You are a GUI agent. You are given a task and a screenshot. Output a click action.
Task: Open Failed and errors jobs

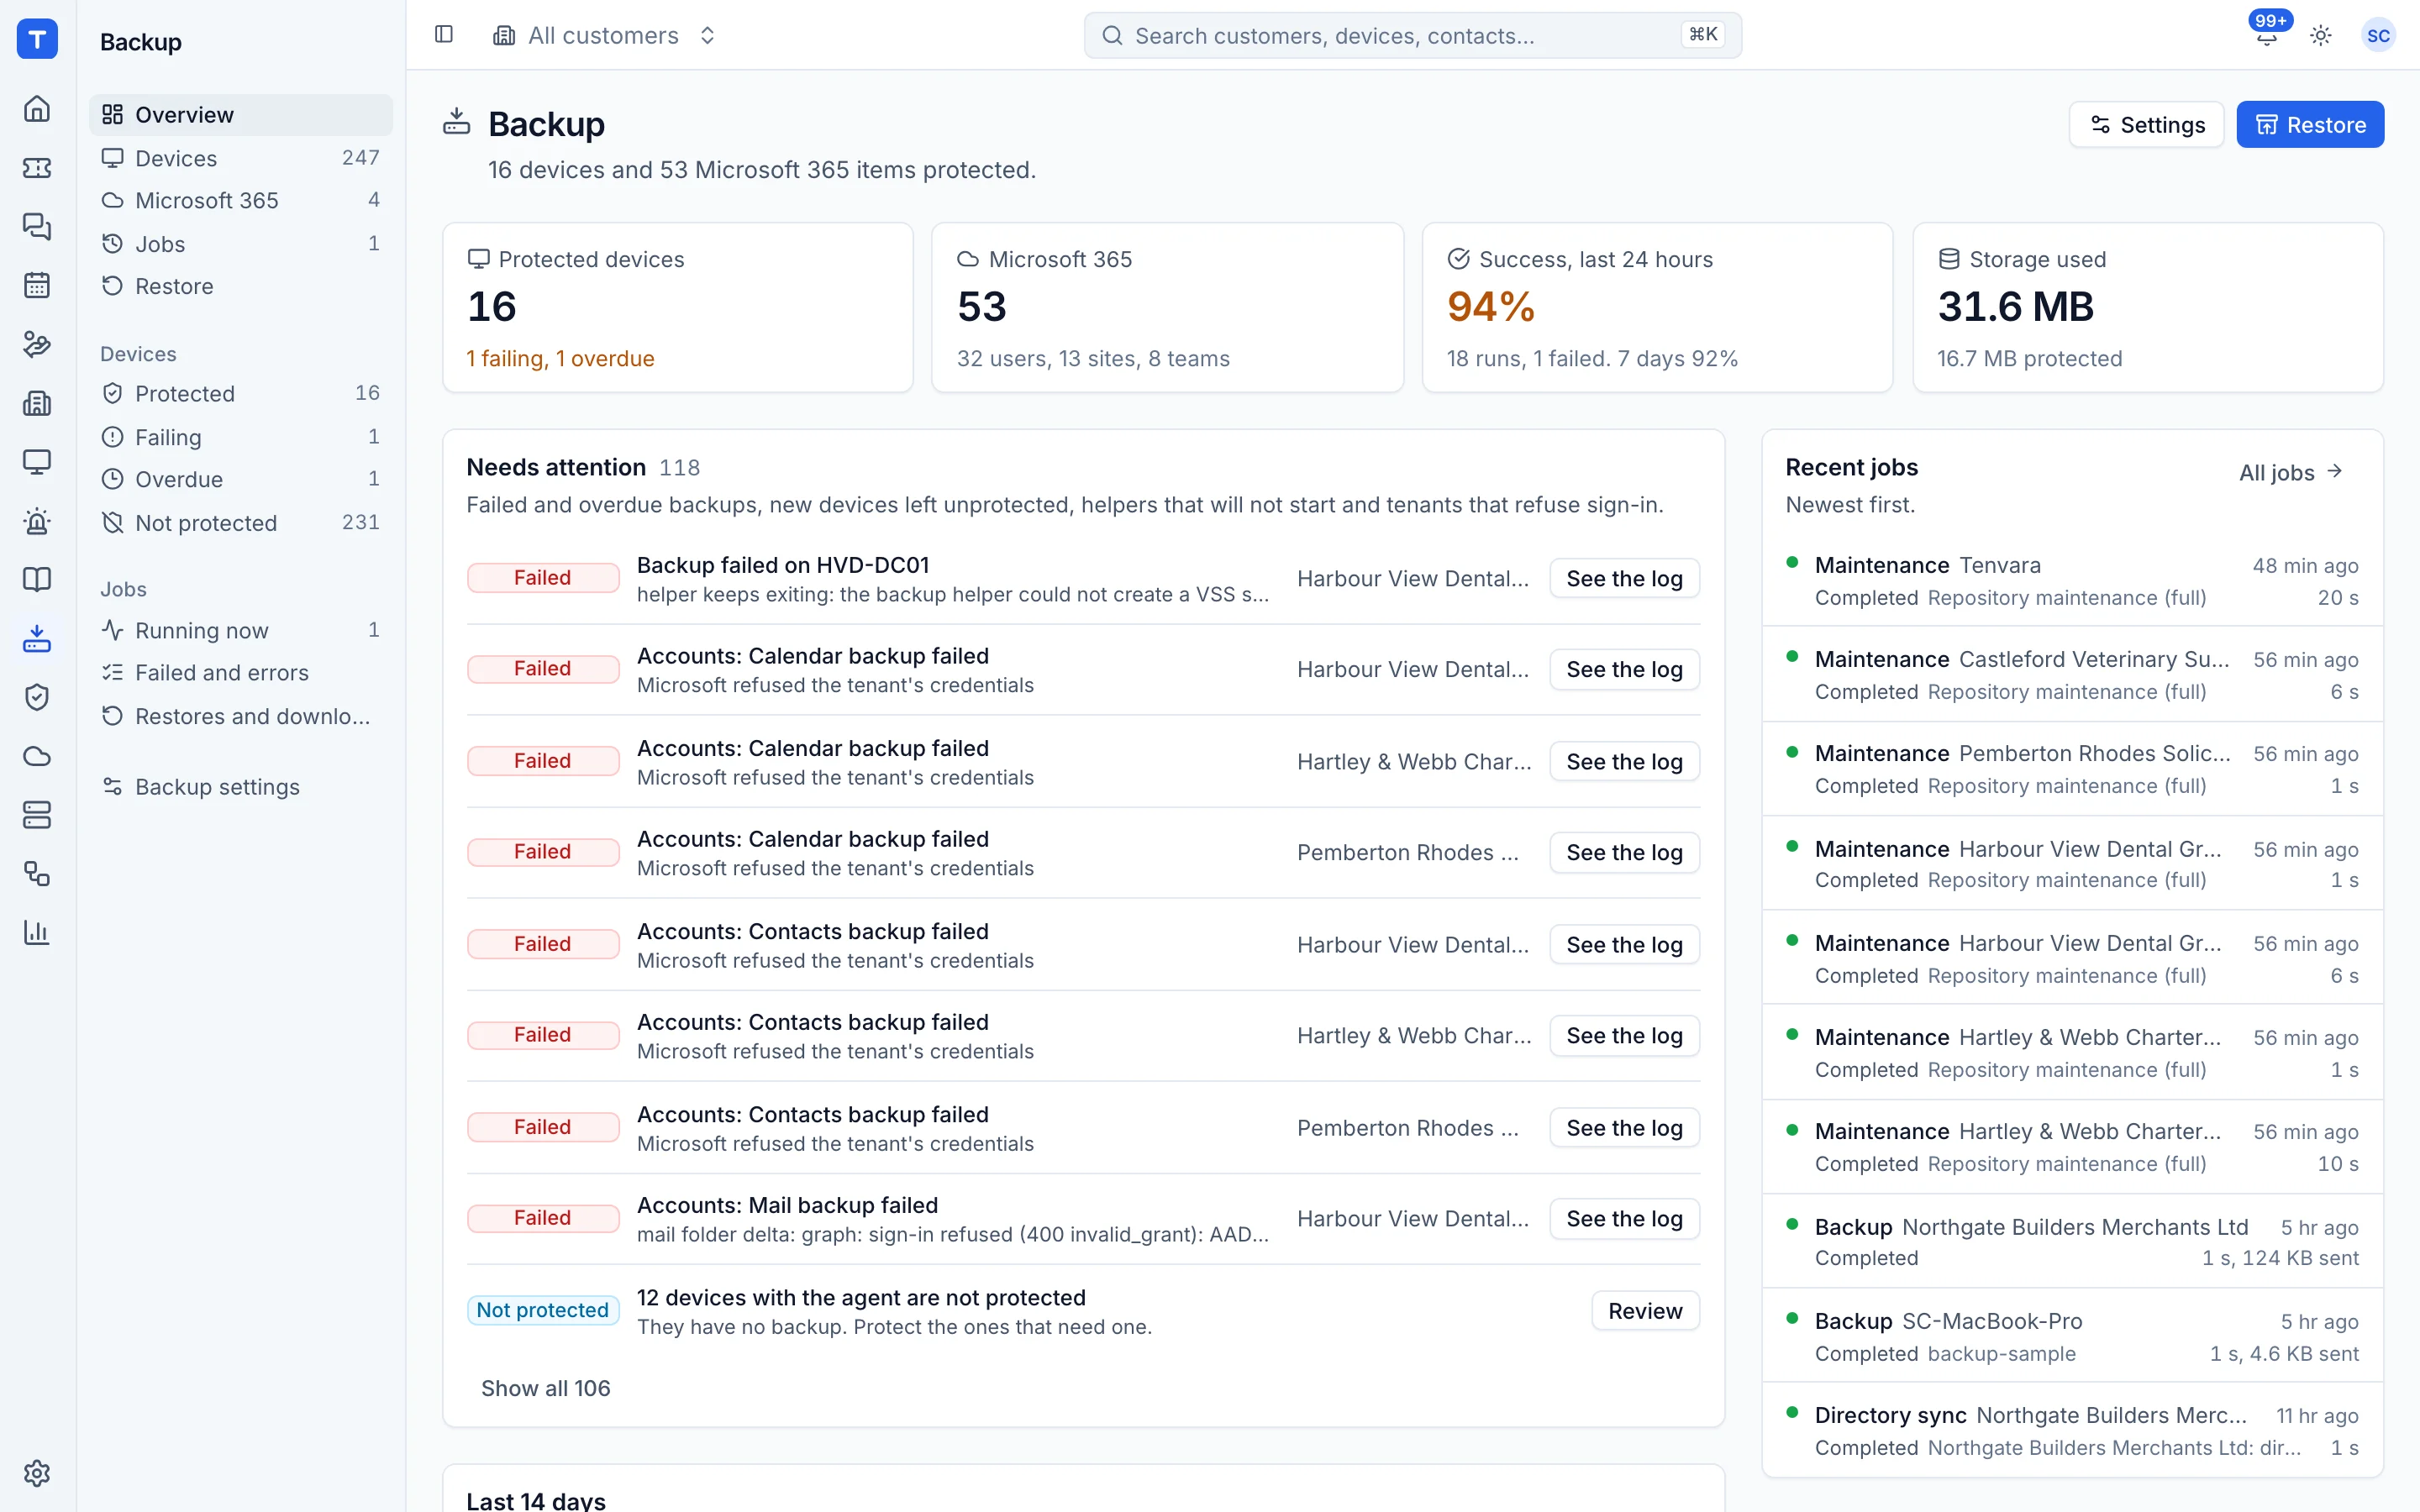coord(241,673)
